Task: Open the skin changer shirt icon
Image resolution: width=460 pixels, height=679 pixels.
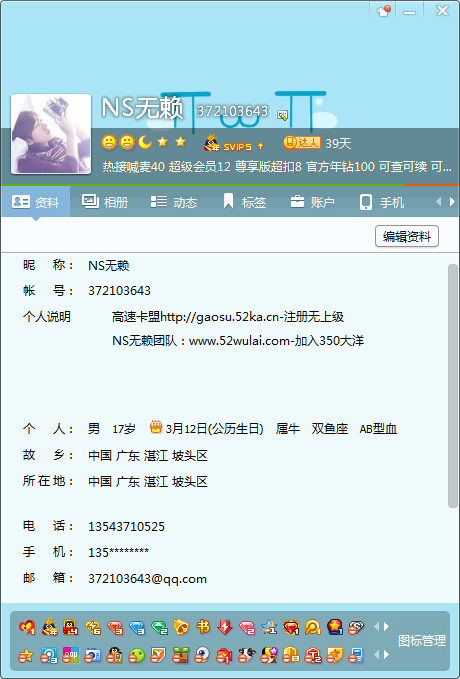Action: click(384, 10)
